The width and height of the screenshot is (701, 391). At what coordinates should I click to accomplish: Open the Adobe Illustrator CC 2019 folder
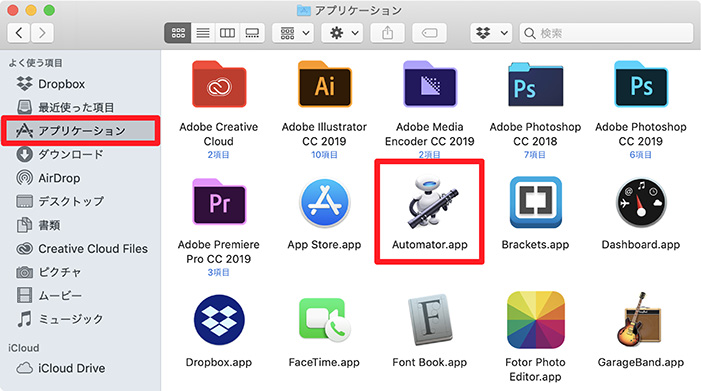coord(325,84)
